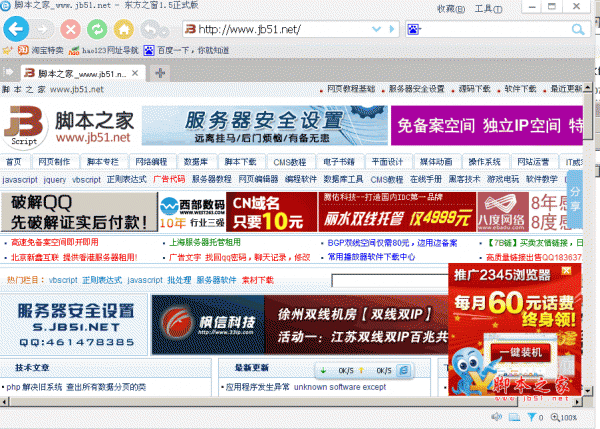This screenshot has height=429, width=600.
Task: Open the 应用程序发生异常 article link
Action: (x=306, y=387)
